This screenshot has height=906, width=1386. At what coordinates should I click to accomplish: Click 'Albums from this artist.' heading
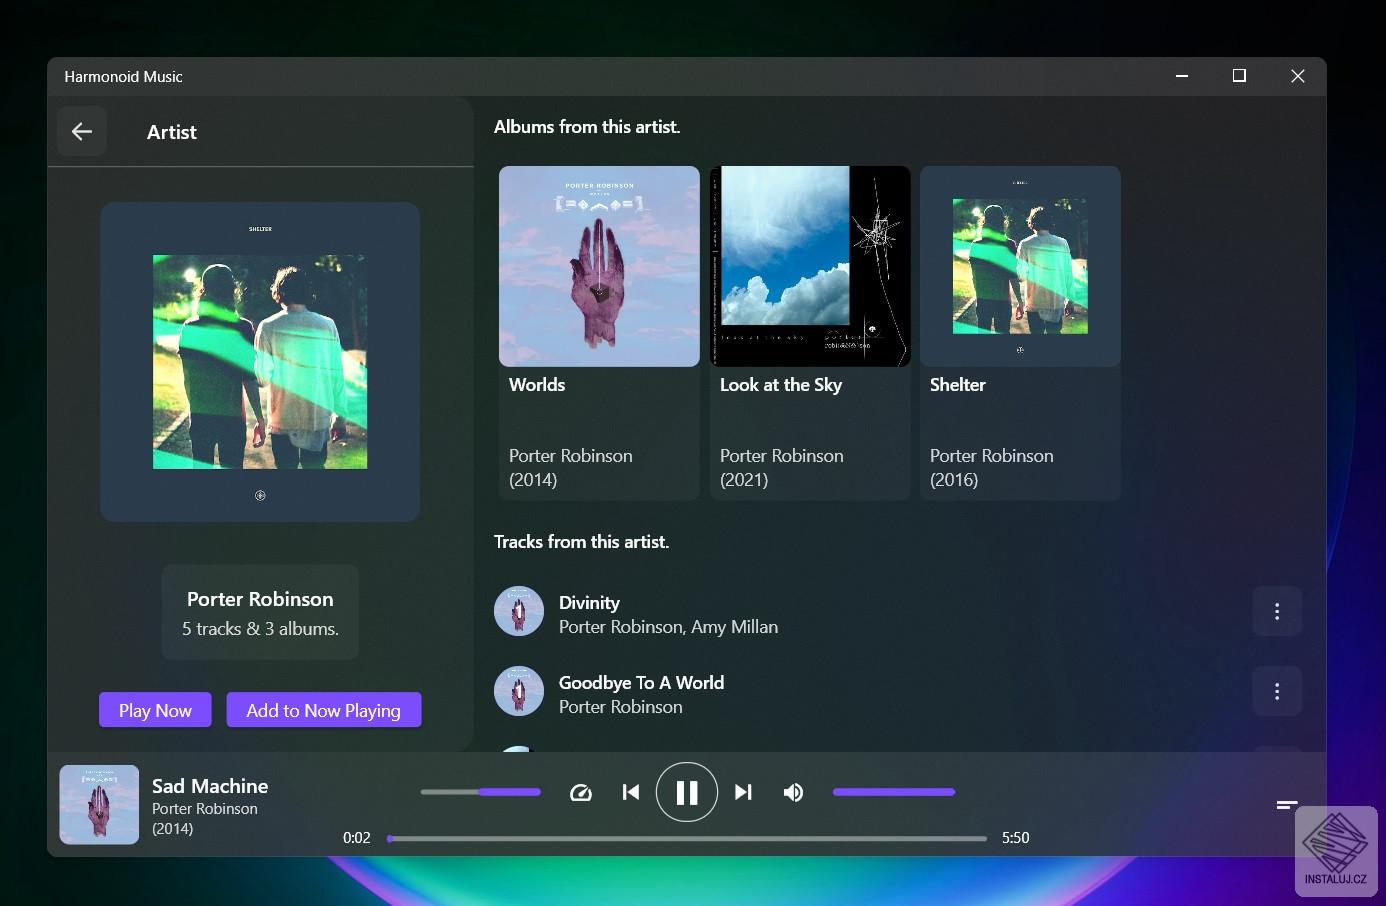587,127
